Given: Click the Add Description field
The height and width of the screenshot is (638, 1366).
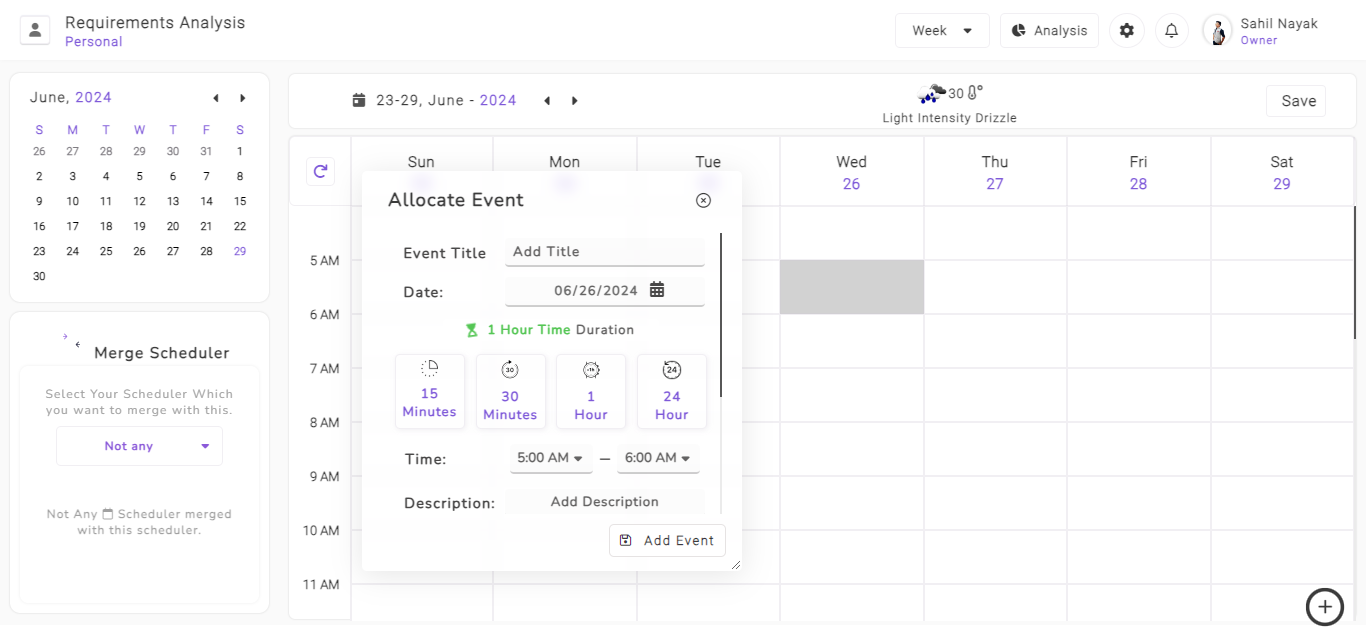Looking at the screenshot, I should click(605, 502).
